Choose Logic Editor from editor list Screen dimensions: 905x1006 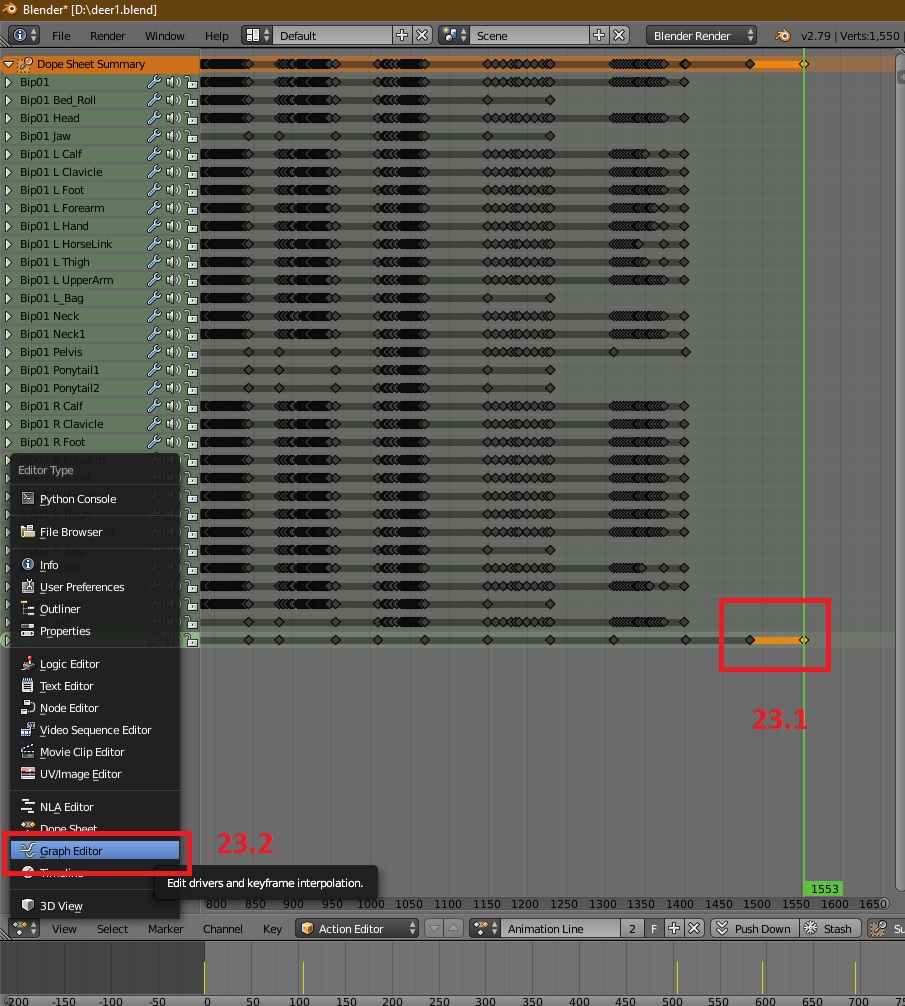coord(95,664)
